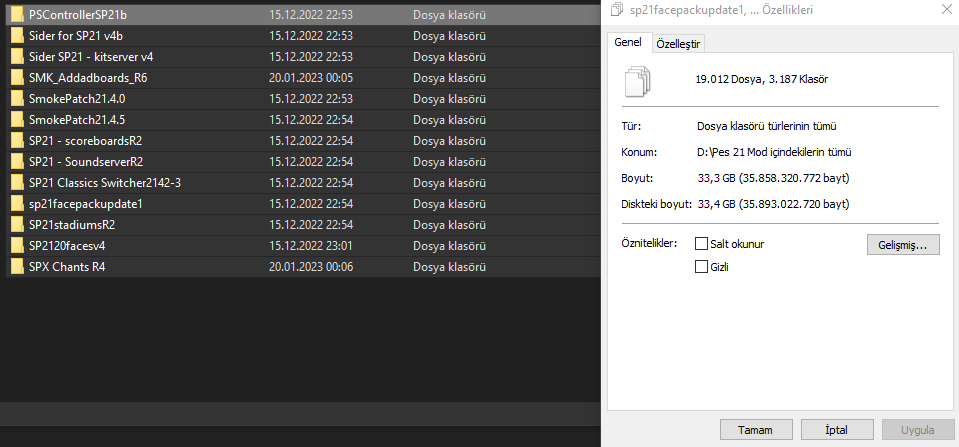The image size is (959, 447).
Task: Click the SmokePatch21.4.5 folder name
Action: coord(77,119)
